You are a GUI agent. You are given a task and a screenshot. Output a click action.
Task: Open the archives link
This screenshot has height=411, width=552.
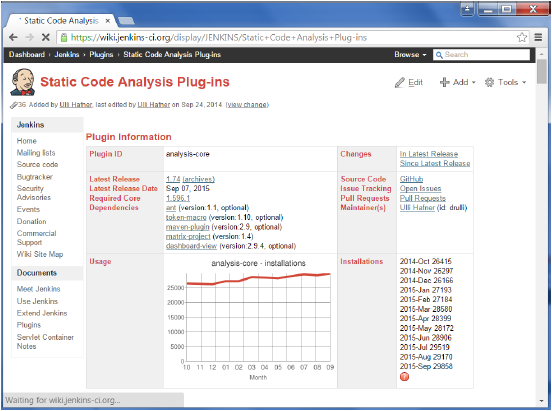199,179
